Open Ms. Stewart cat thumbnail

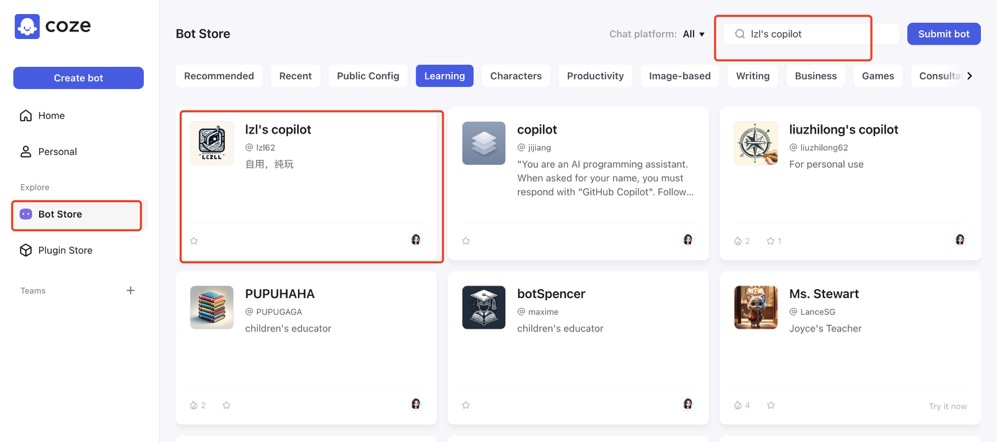pos(756,307)
